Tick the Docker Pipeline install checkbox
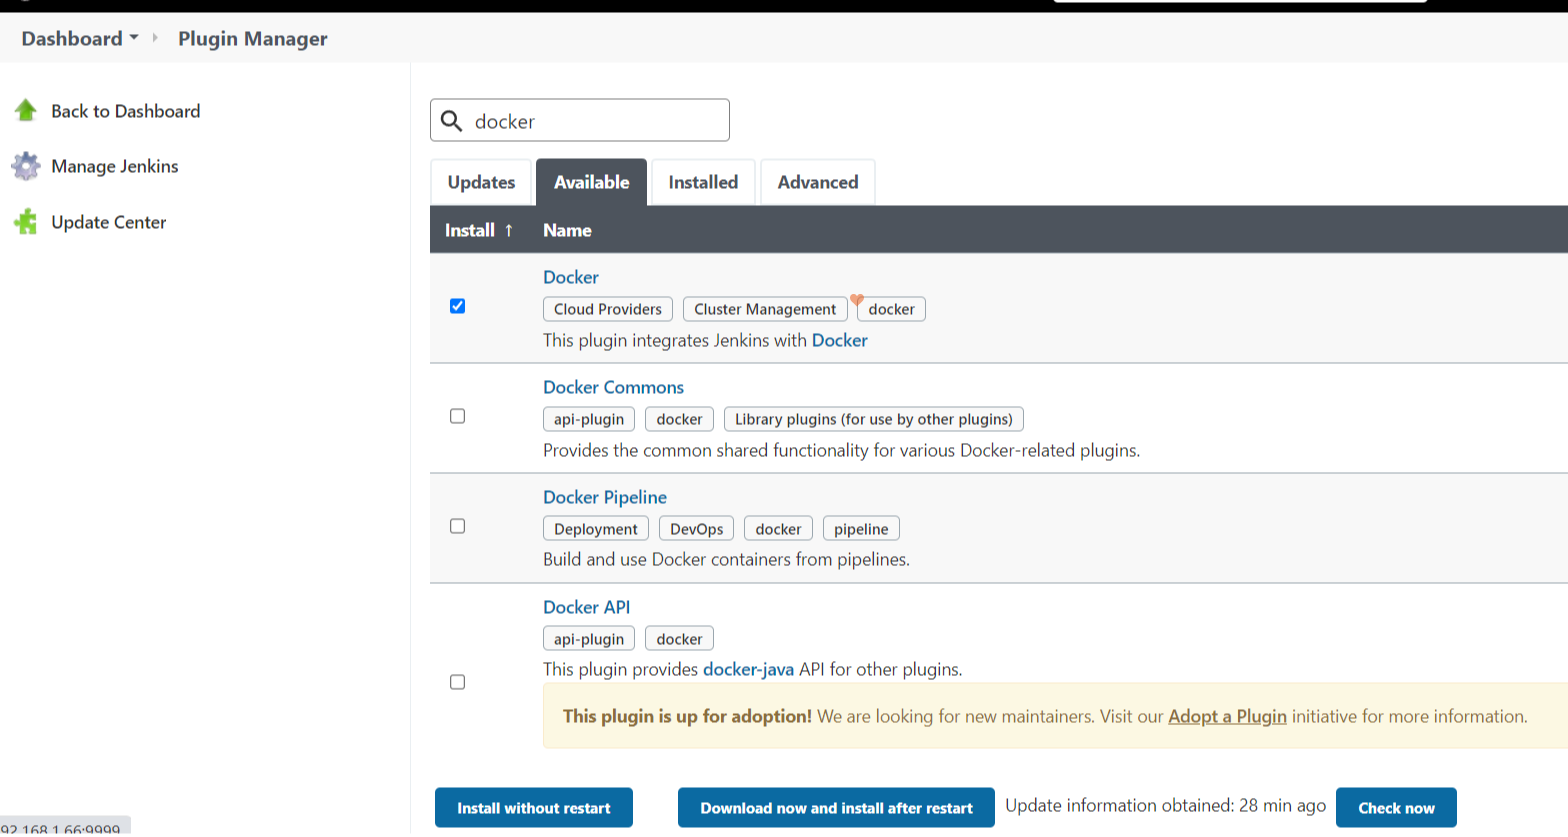 click(x=458, y=526)
